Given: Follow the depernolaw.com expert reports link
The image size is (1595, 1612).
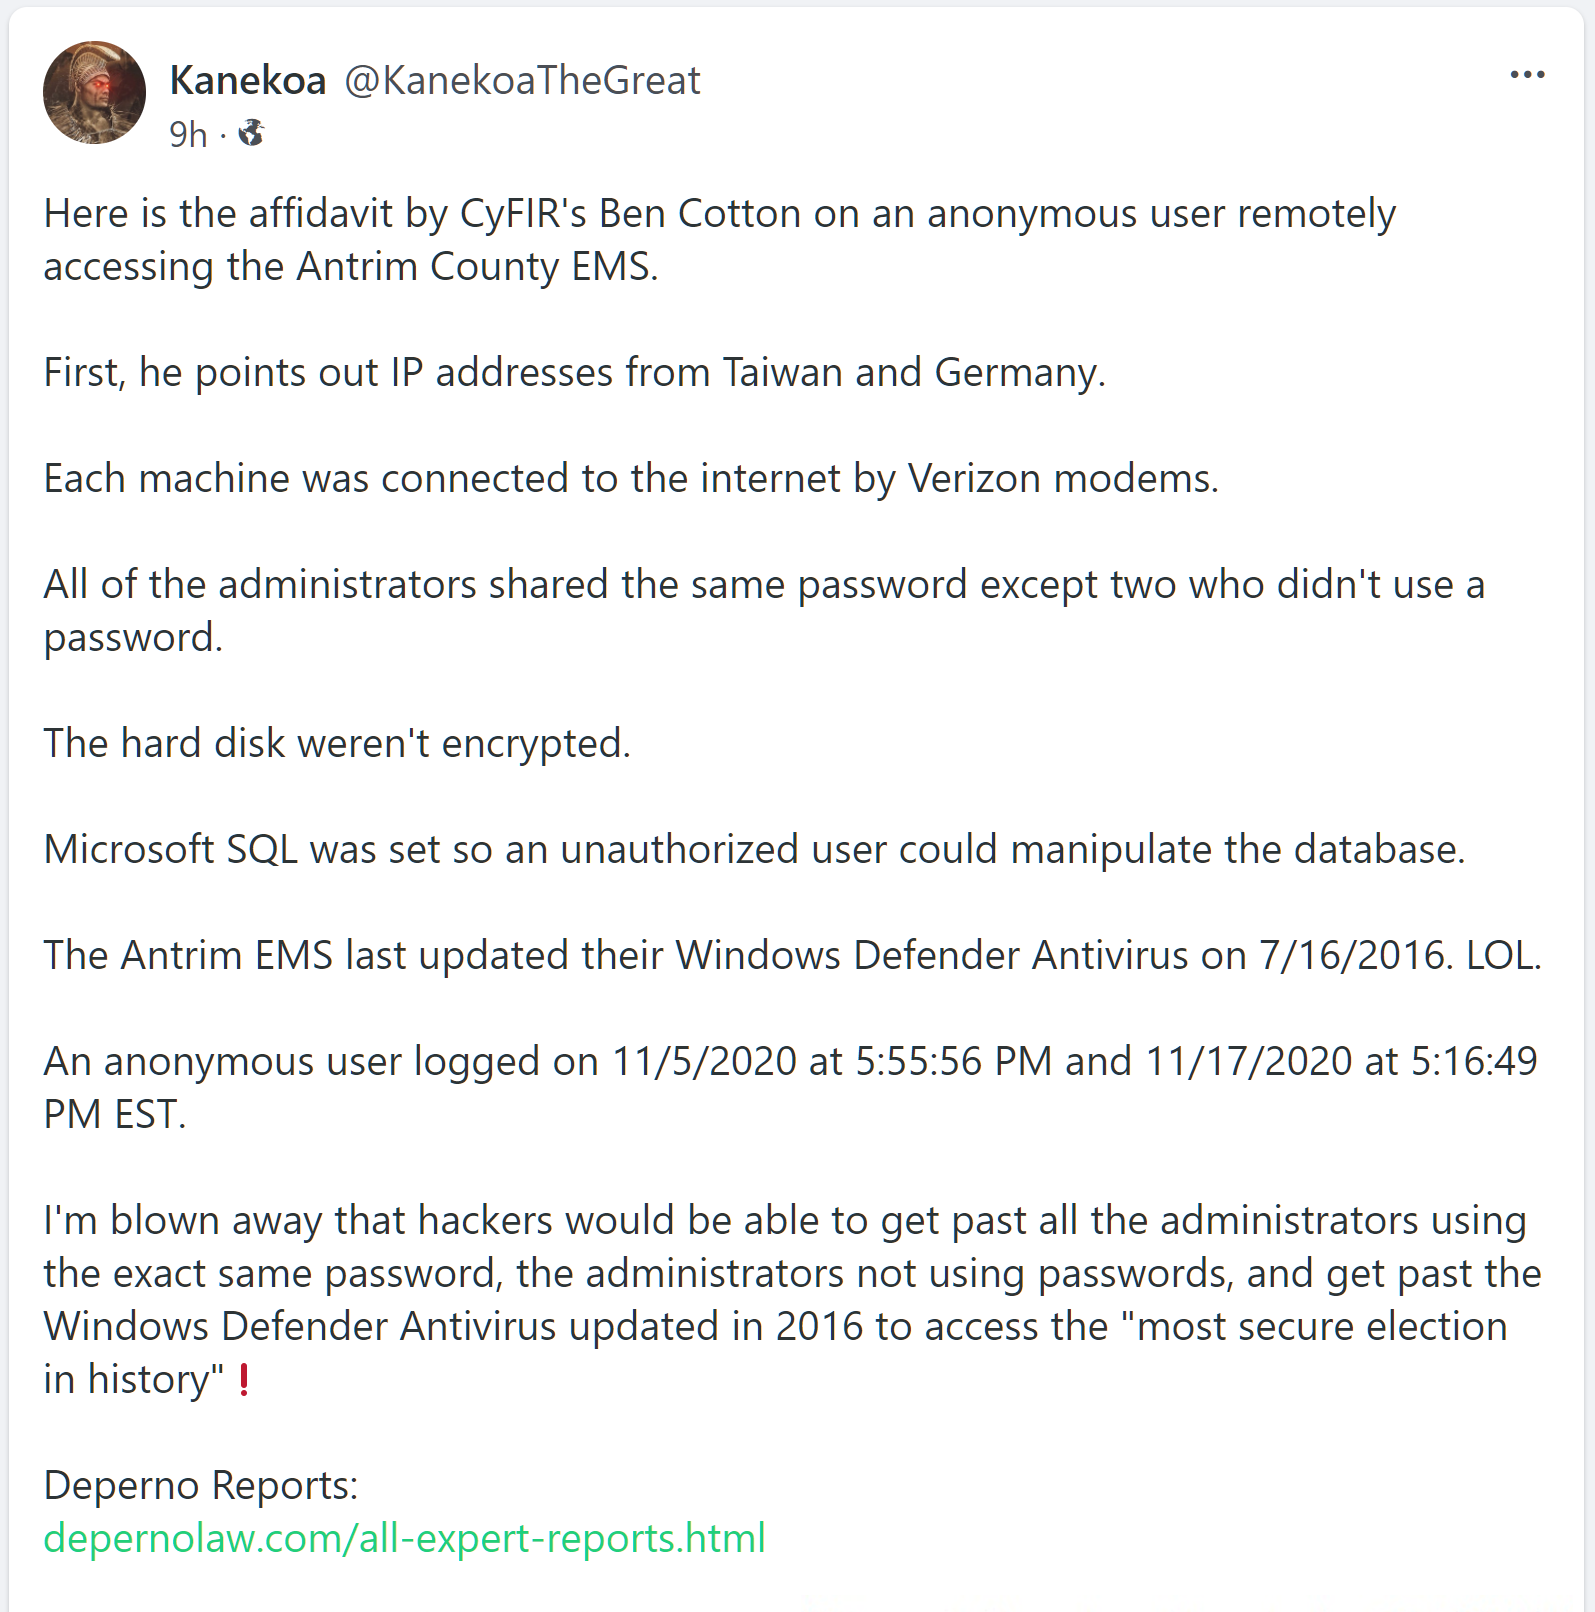Looking at the screenshot, I should (404, 1538).
